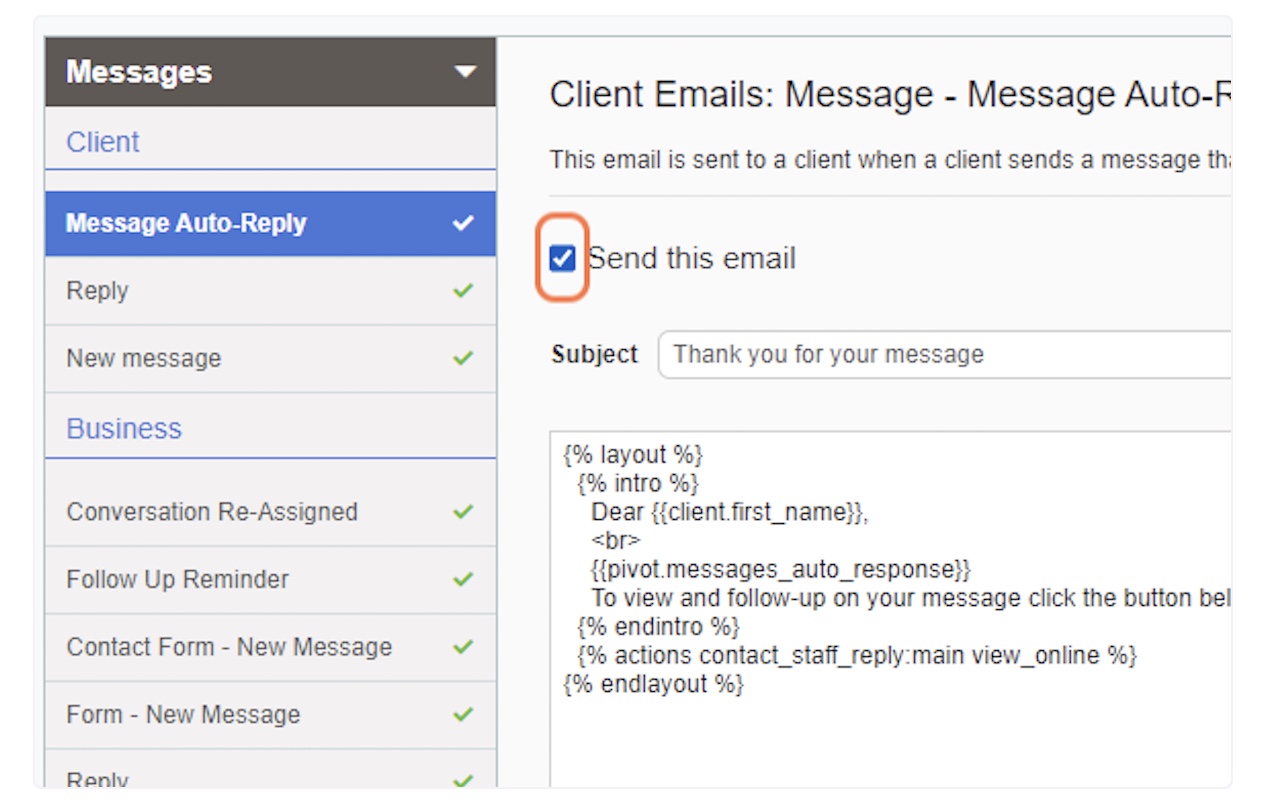Open Follow Up Reminder template

pos(270,579)
